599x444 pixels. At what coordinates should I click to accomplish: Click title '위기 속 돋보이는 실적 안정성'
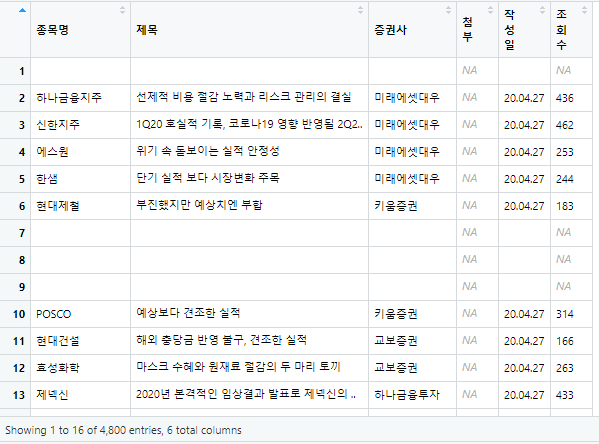208,151
